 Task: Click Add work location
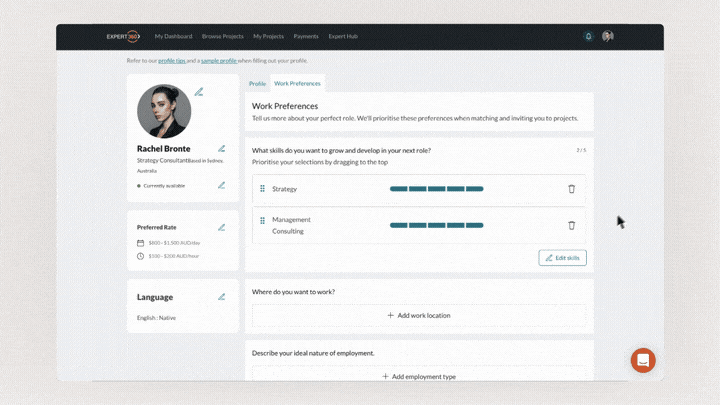tap(419, 315)
